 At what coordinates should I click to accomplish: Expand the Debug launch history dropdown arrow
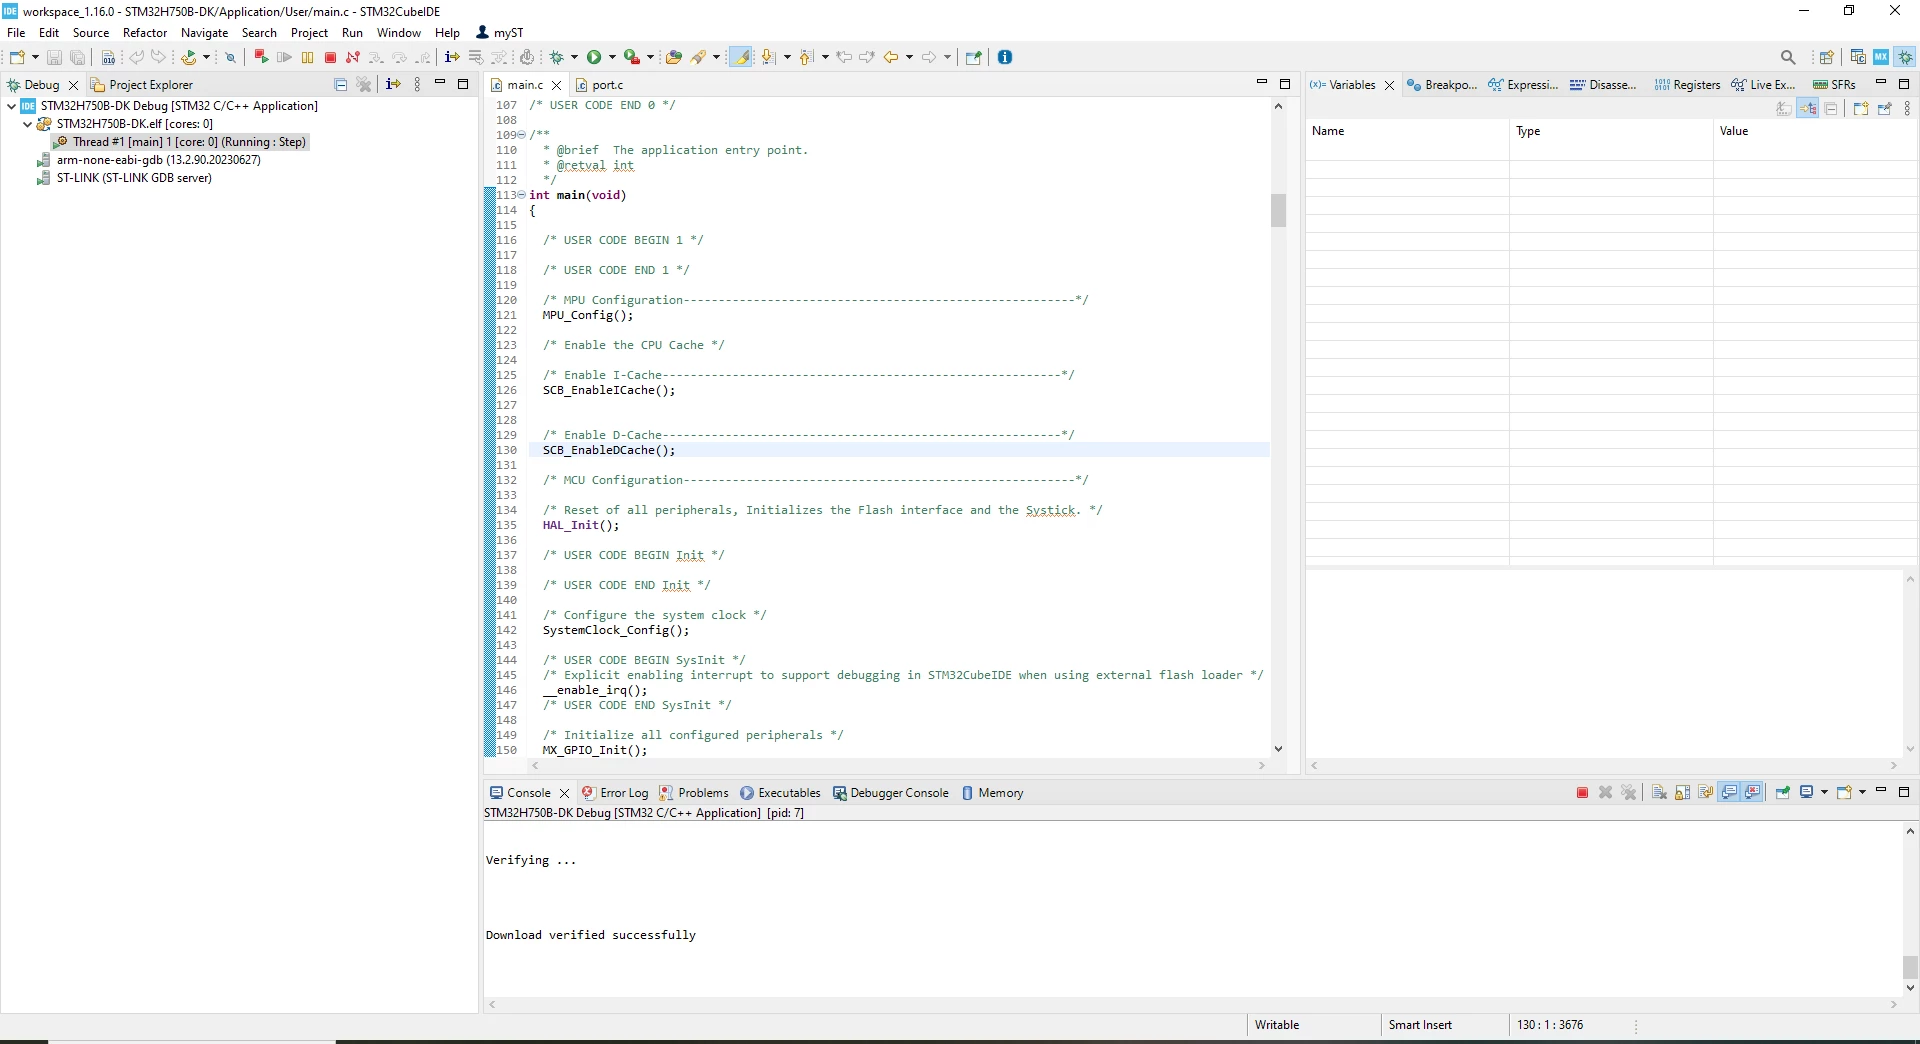coord(574,57)
